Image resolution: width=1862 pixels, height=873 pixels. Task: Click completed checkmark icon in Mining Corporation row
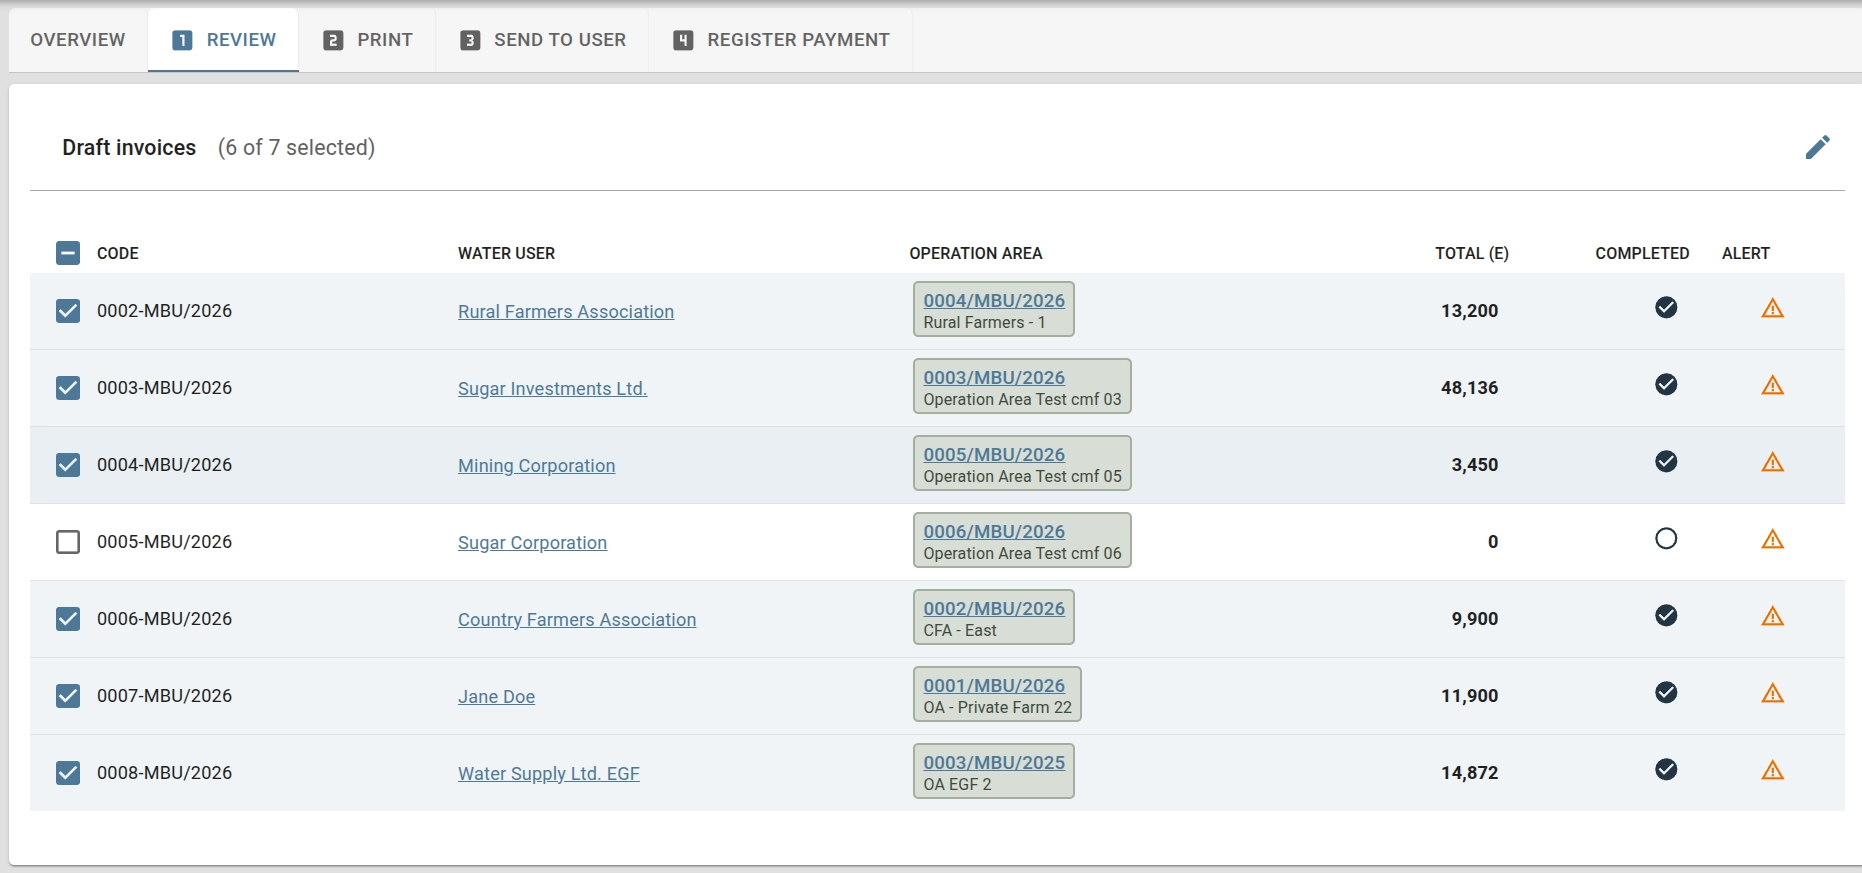coord(1666,461)
